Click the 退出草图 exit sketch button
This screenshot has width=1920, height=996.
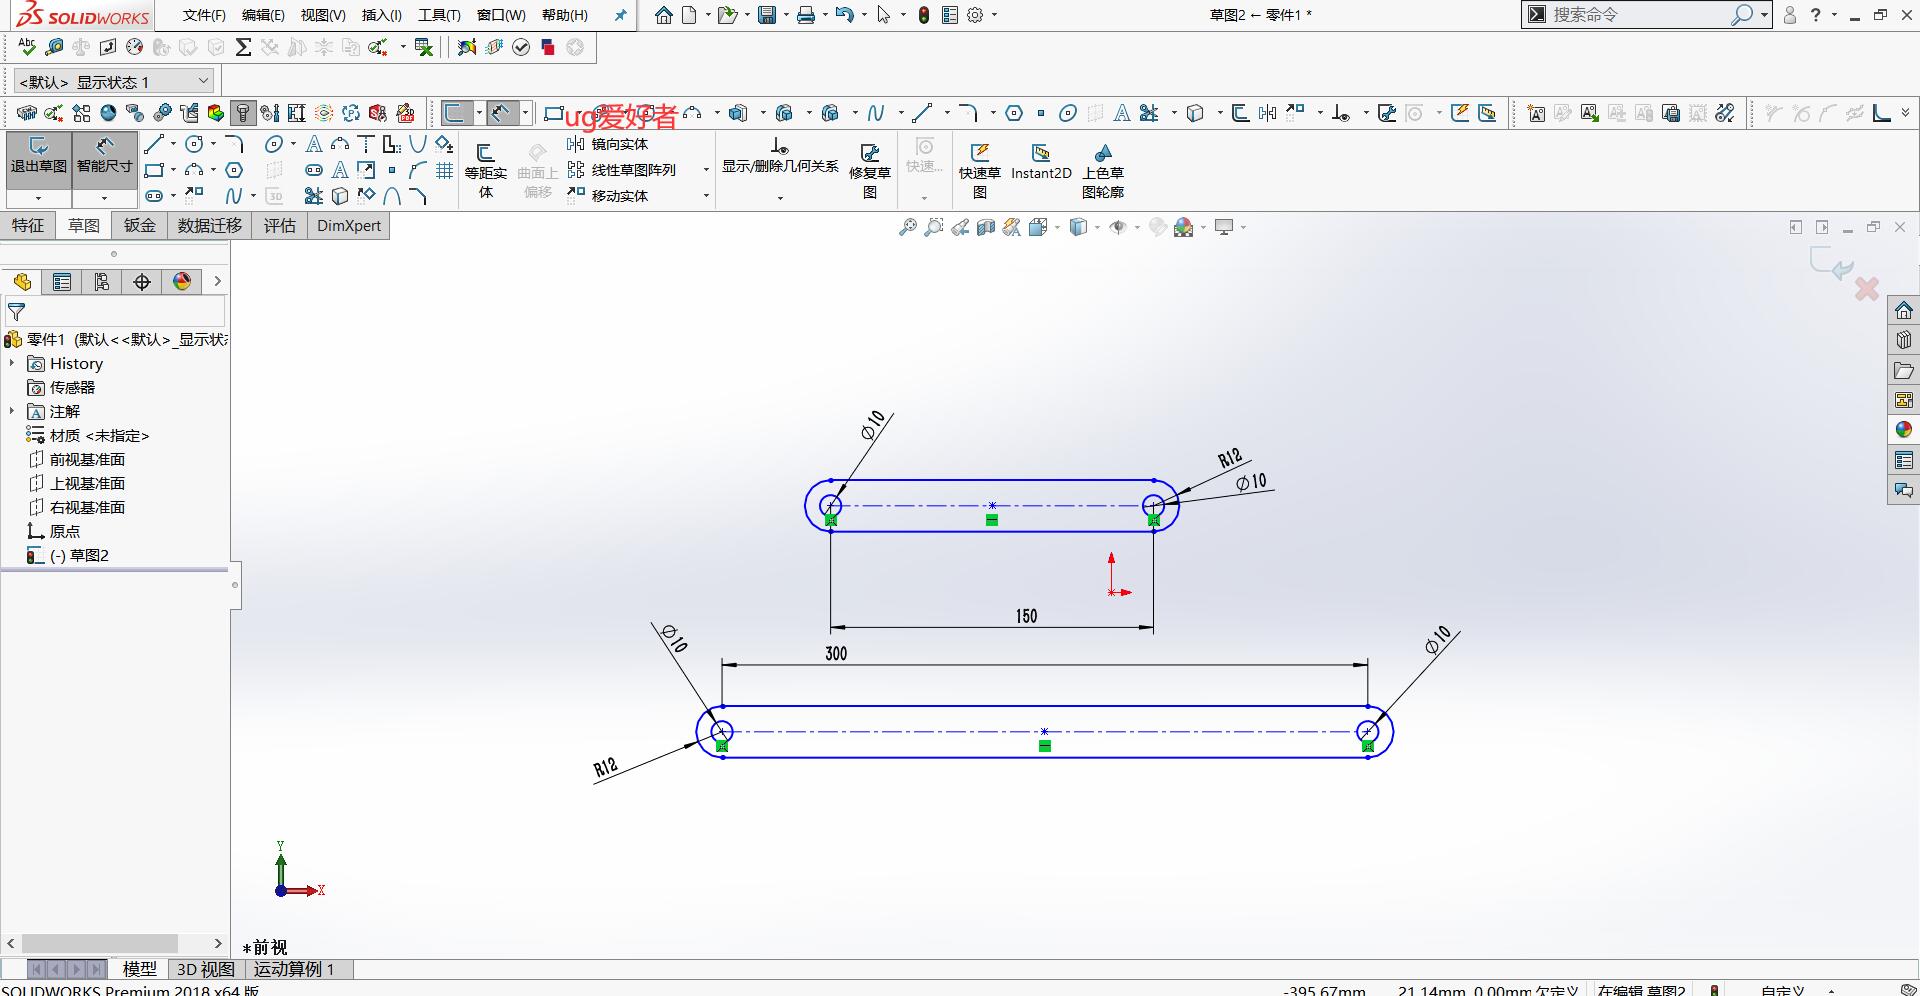[x=38, y=158]
